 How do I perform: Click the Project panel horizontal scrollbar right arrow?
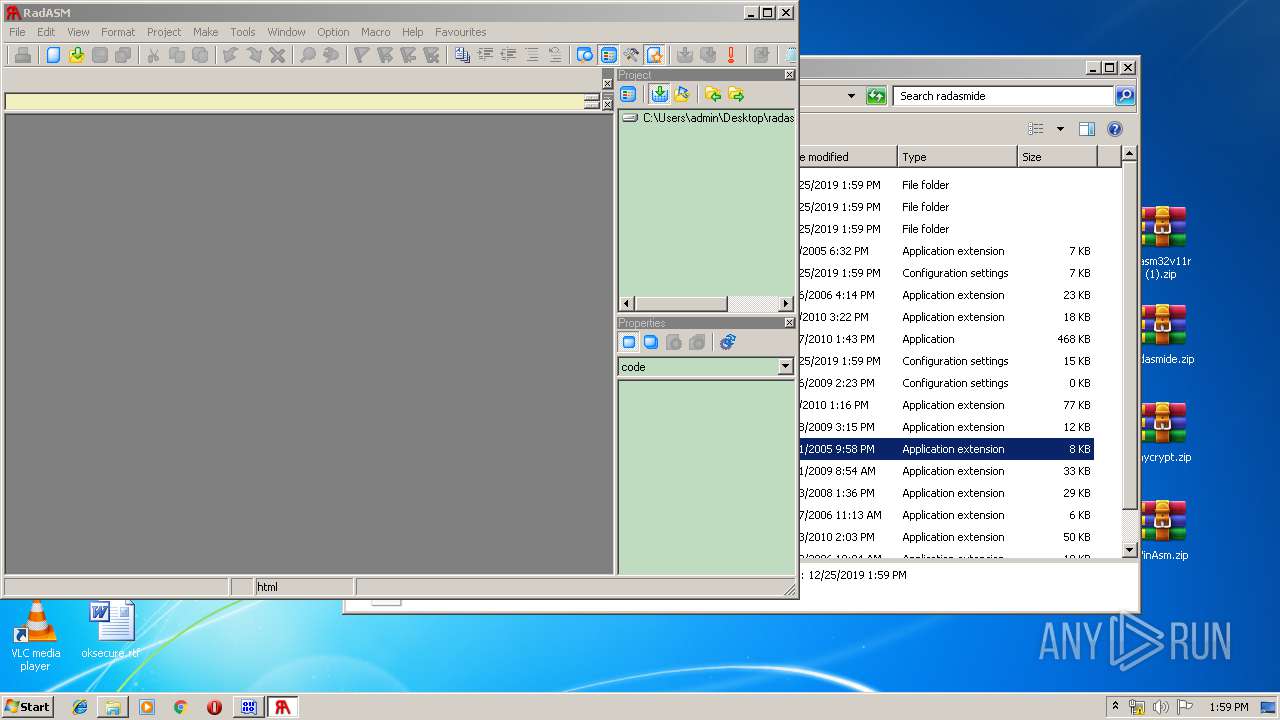click(786, 303)
